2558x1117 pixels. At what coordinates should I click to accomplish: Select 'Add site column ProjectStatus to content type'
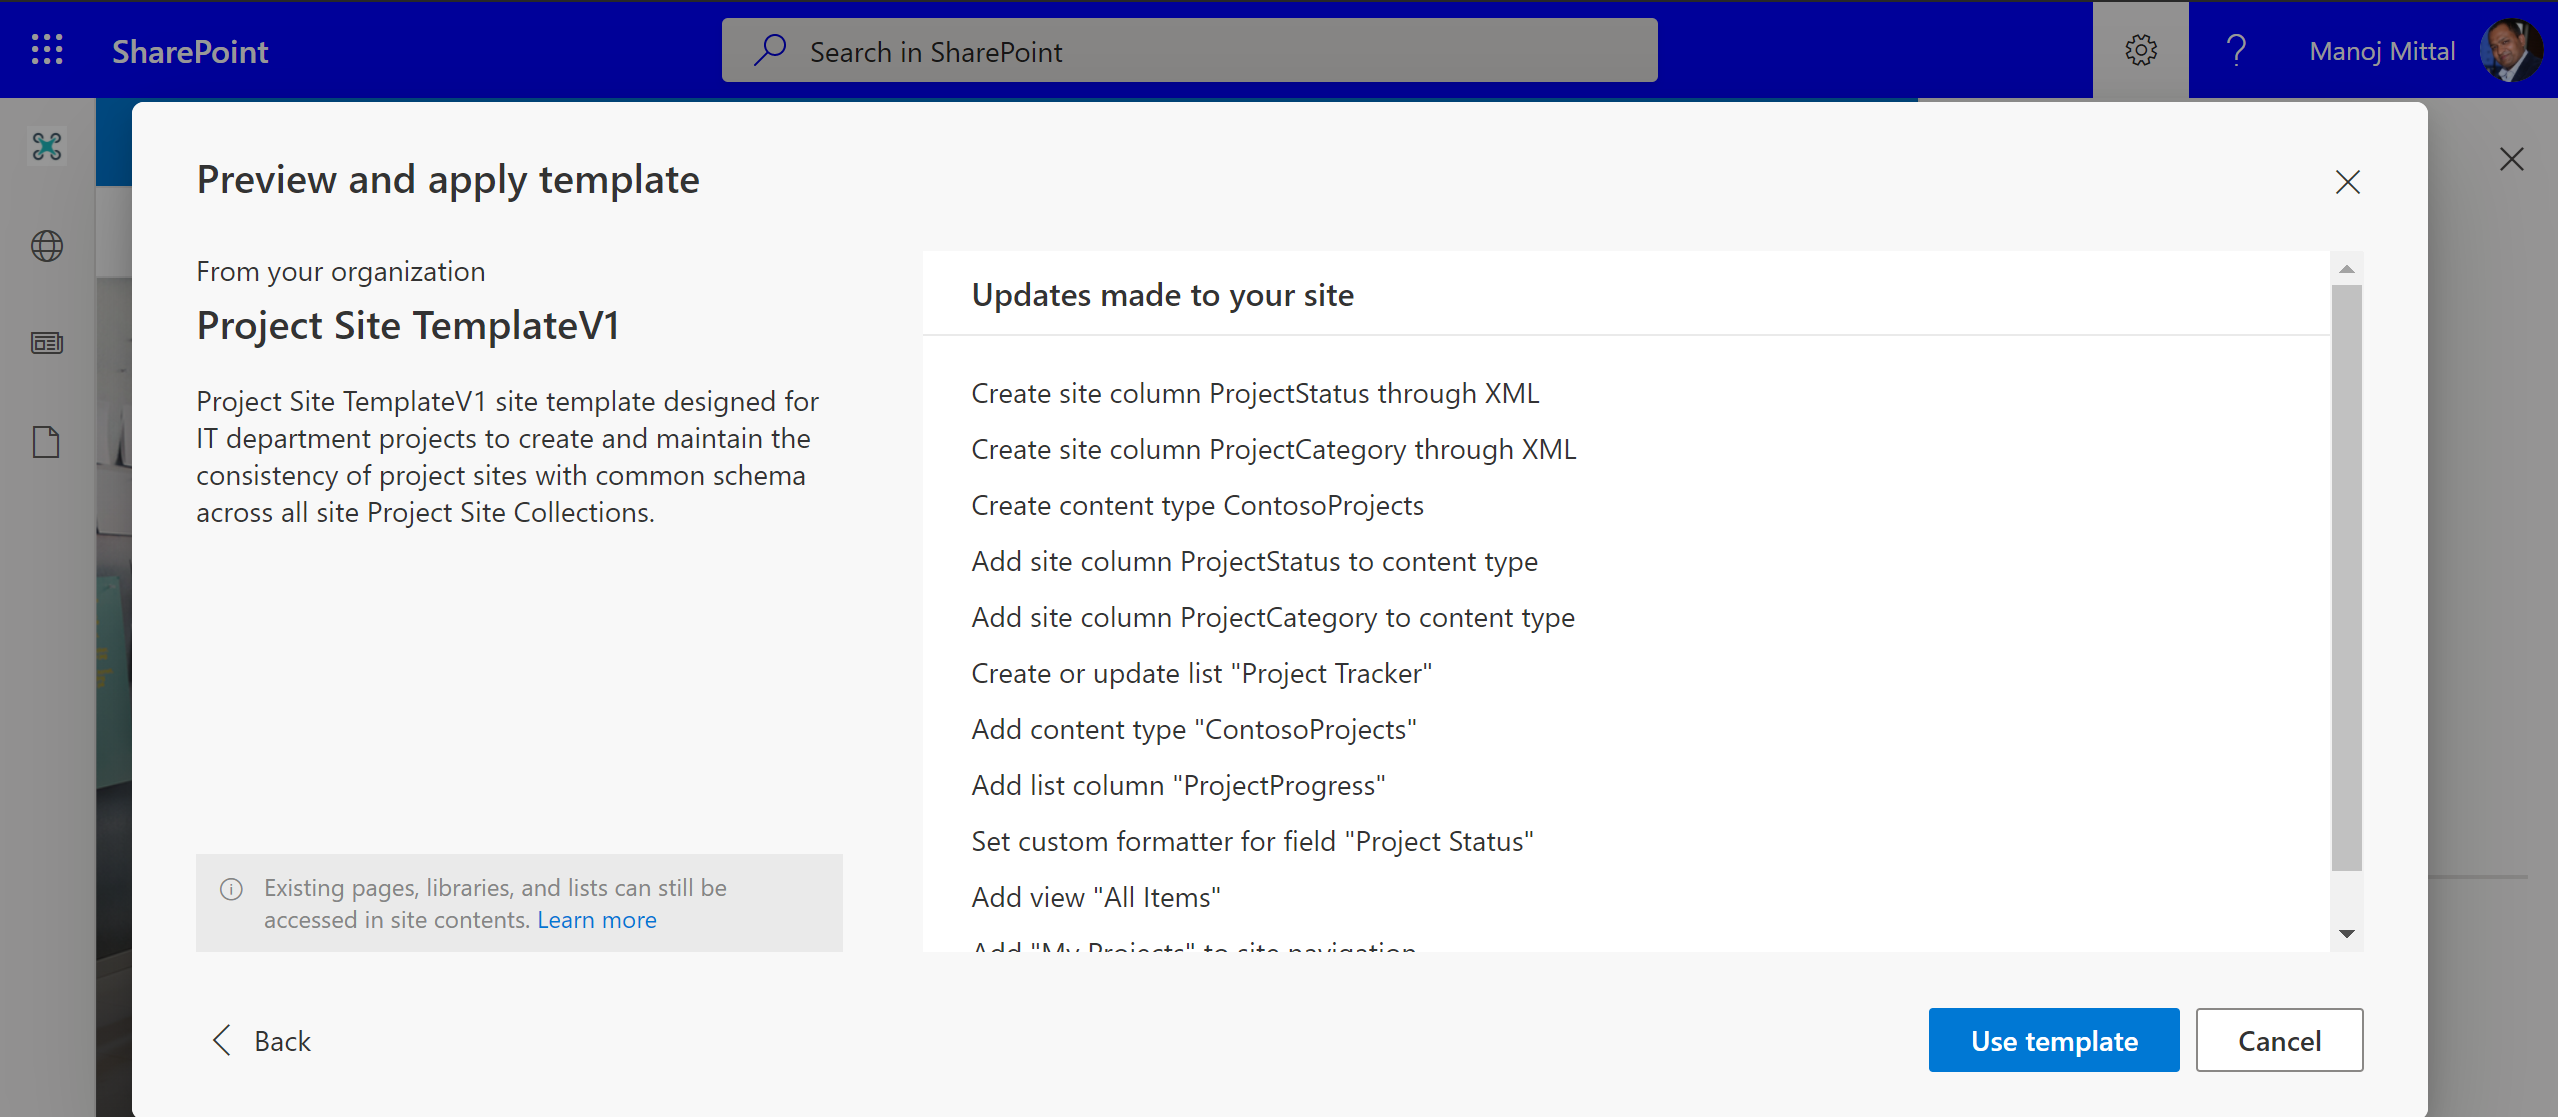pos(1255,562)
